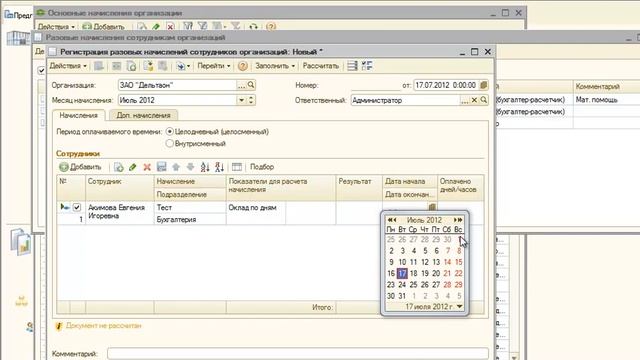The width and height of the screenshot is (640, 360).
Task: Click Мат. помощь comment in background window
Action: (596, 100)
